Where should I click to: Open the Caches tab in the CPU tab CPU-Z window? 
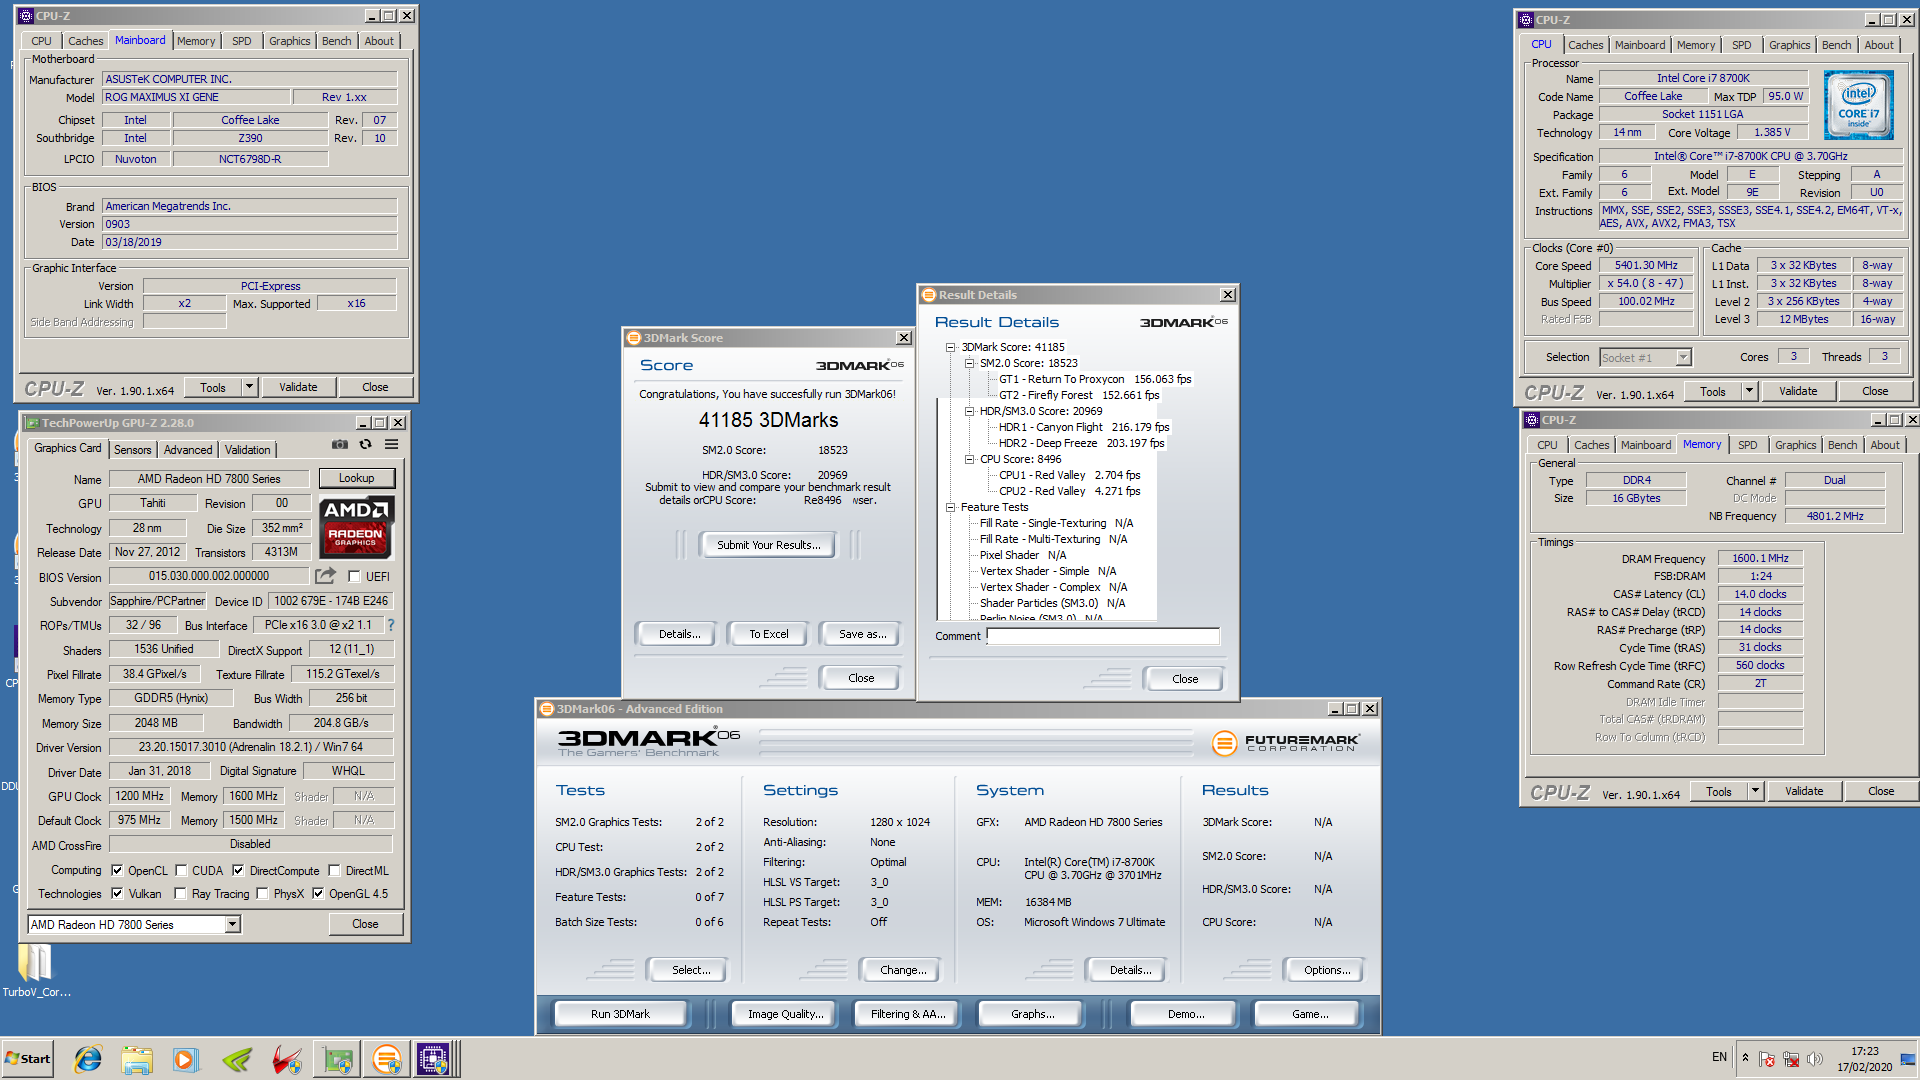1585,45
